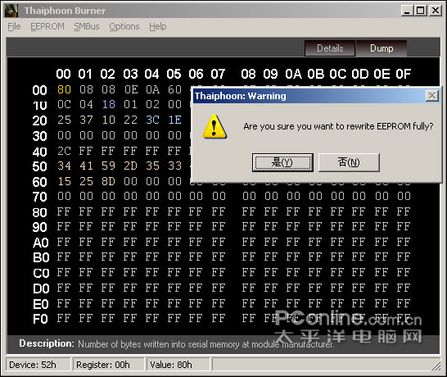Open the File menu
The width and height of the screenshot is (447, 377).
point(14,26)
